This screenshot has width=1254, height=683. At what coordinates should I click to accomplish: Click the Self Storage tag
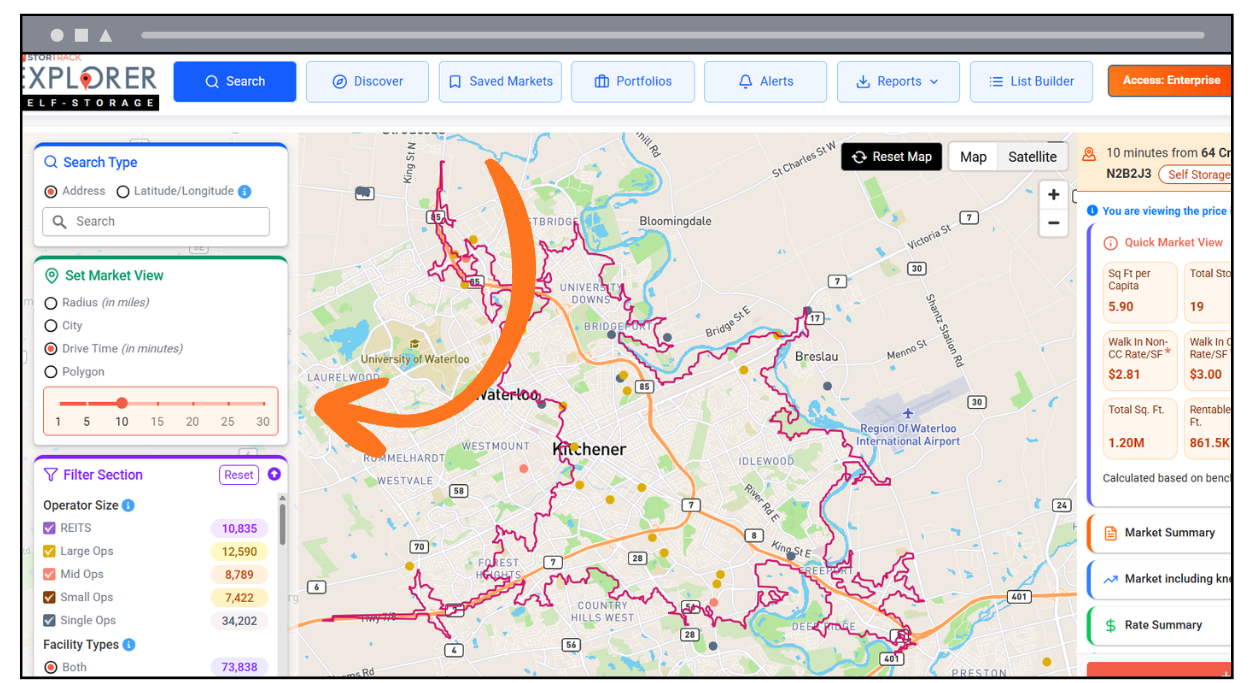click(x=1196, y=174)
